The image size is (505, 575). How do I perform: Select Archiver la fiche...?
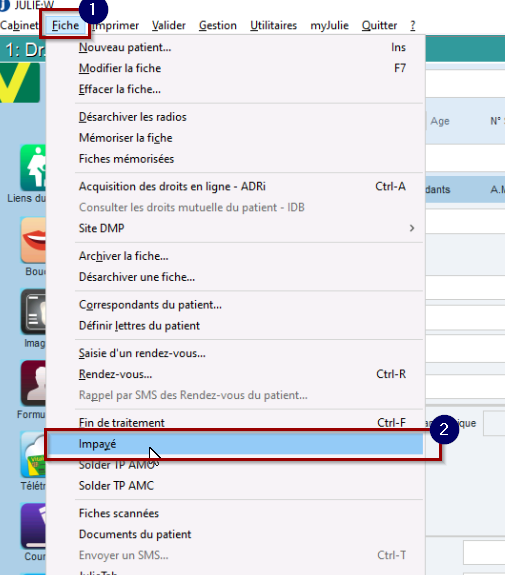pyautogui.click(x=235, y=256)
